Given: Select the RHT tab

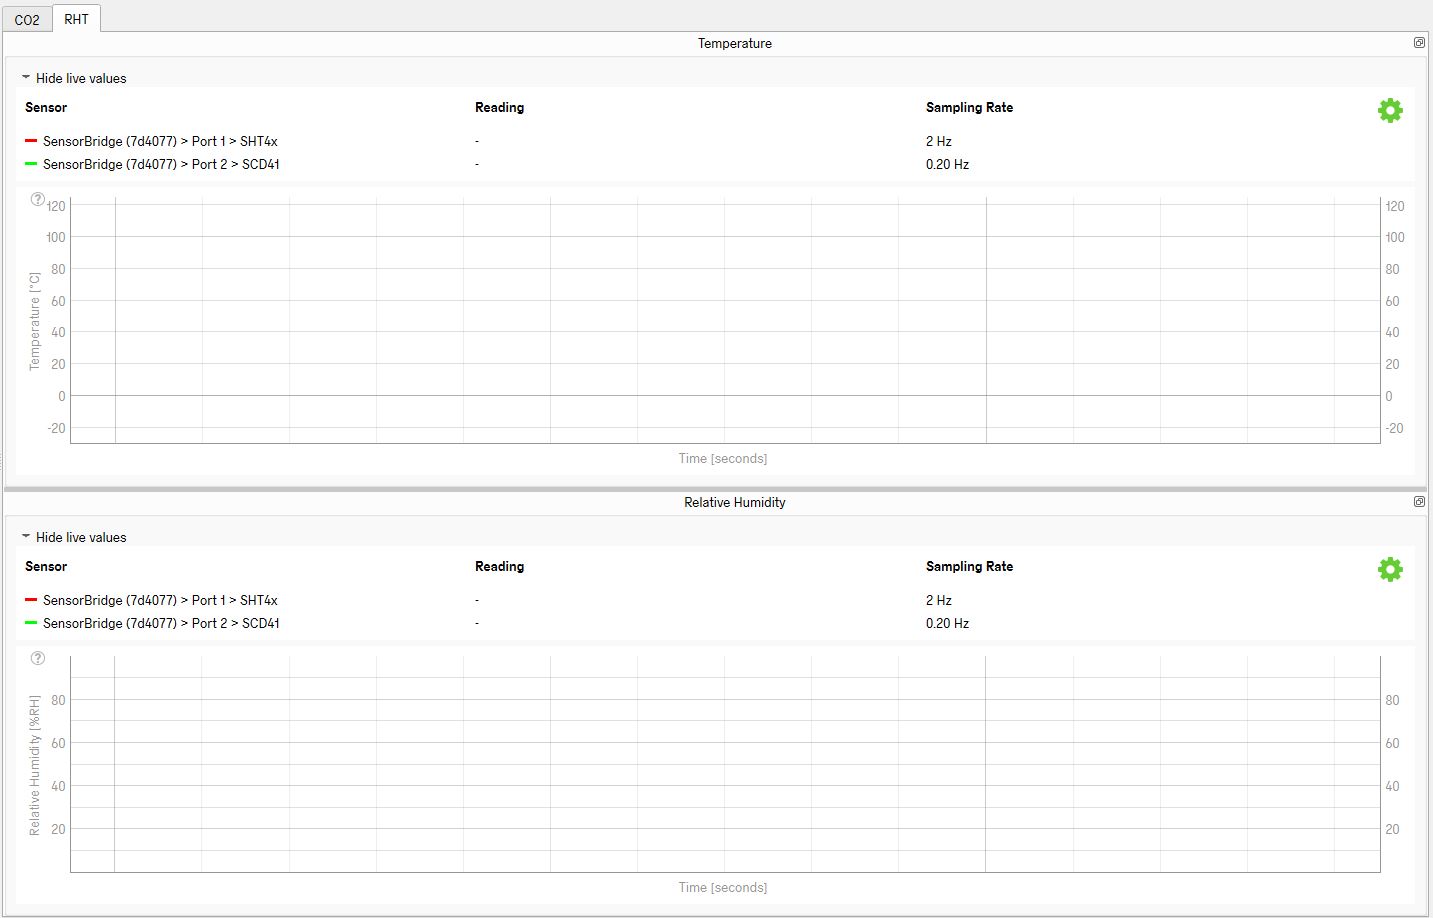Looking at the screenshot, I should (76, 19).
